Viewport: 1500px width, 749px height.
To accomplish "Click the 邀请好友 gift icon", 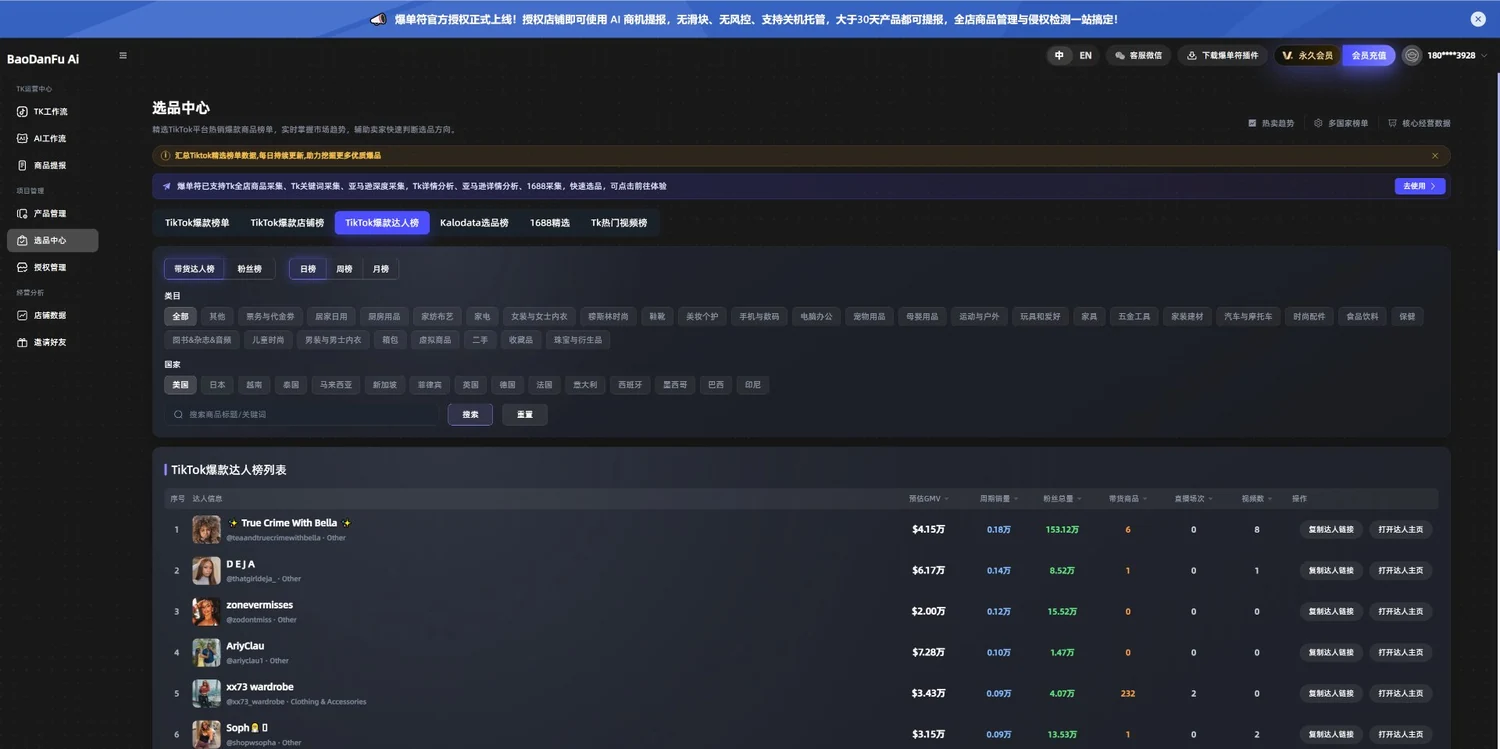I will tap(23, 343).
